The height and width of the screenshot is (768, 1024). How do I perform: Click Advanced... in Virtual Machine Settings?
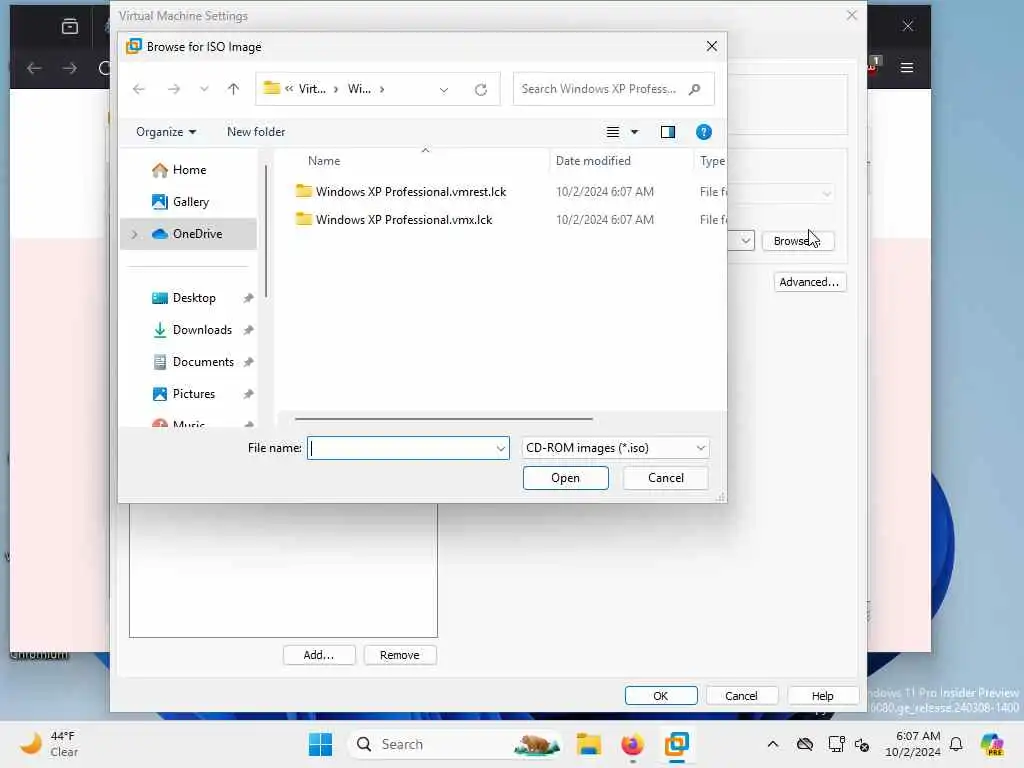tap(810, 282)
